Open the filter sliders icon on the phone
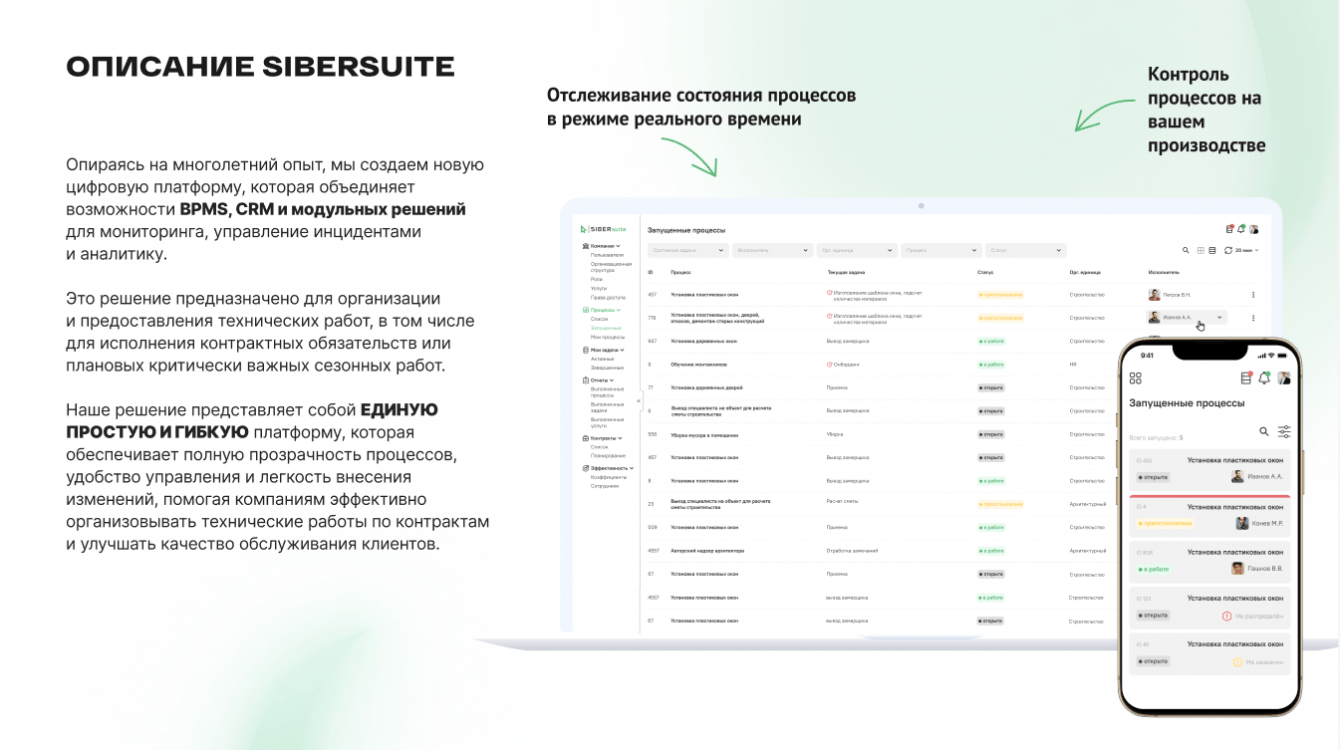Image resolution: width=1340 pixels, height=750 pixels. coord(1284,431)
